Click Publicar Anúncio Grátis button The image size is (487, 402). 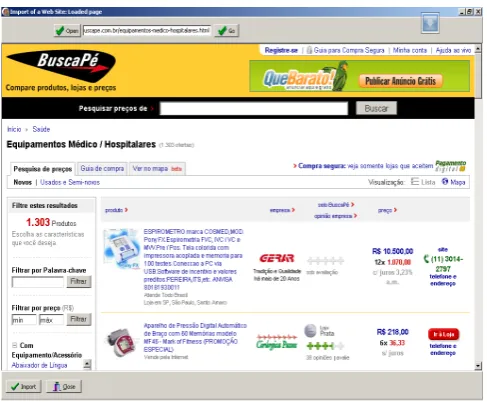click(400, 81)
